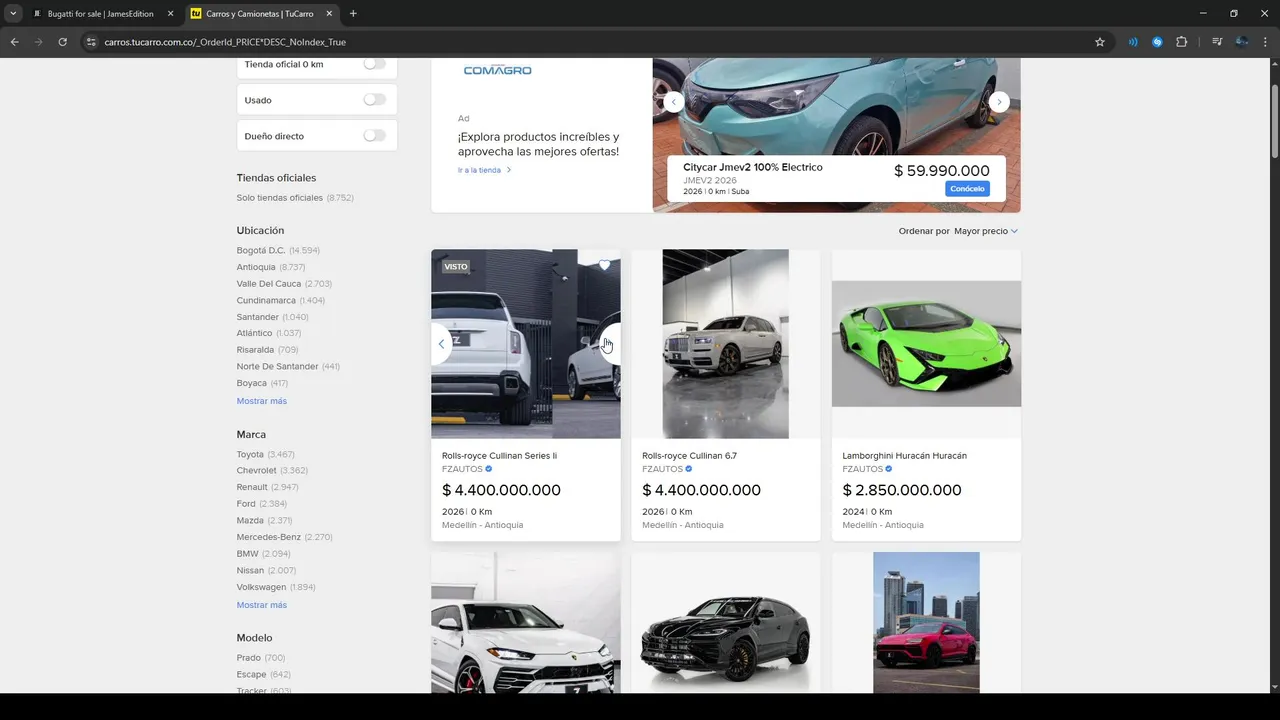The height and width of the screenshot is (720, 1280).
Task: Reload the page with refresh icon
Action: (62, 42)
